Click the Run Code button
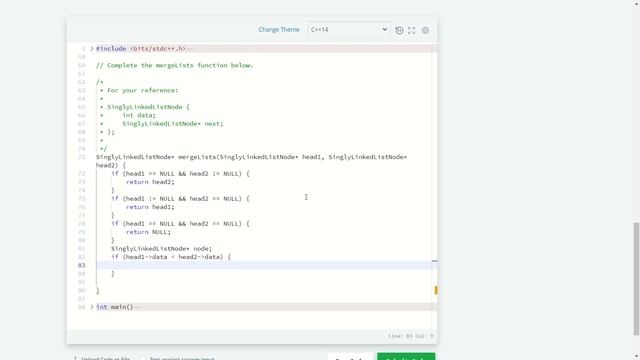The width and height of the screenshot is (640, 360). pos(350,357)
